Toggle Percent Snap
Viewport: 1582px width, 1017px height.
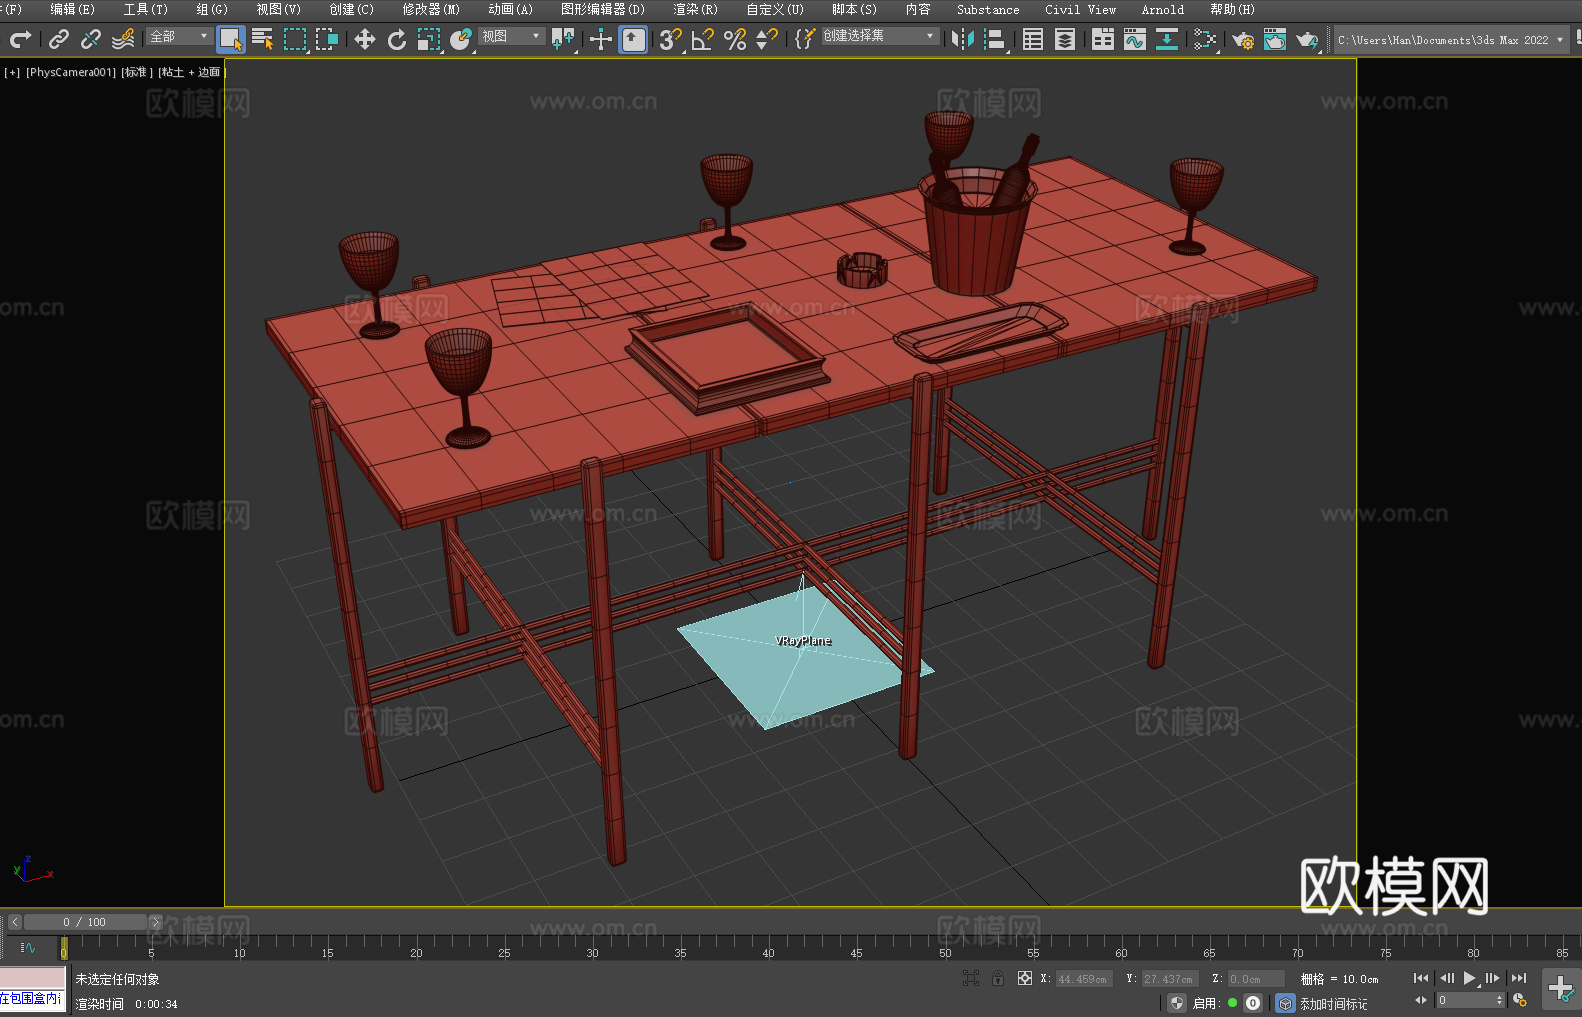(735, 39)
